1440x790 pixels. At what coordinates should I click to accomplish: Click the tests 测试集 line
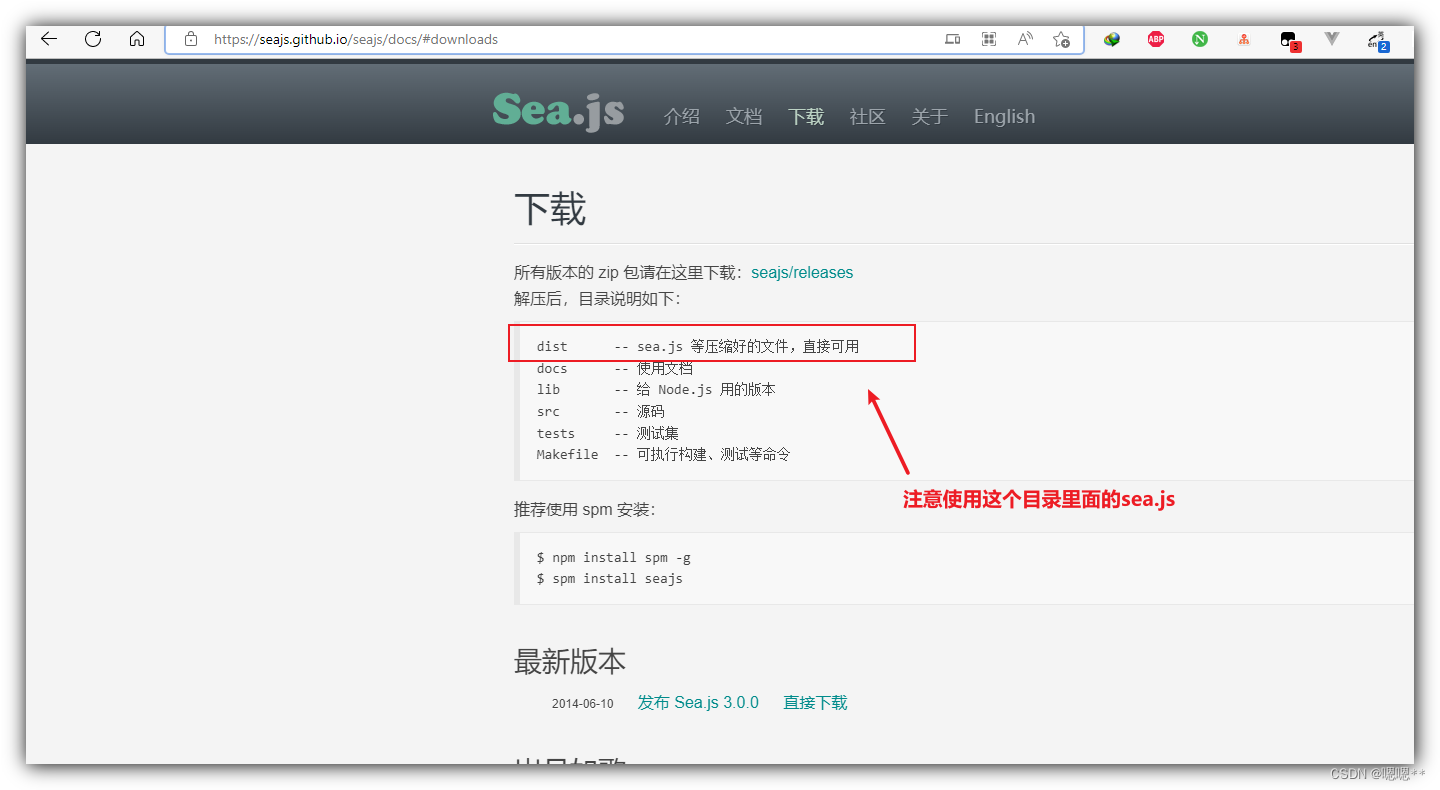pos(608,433)
